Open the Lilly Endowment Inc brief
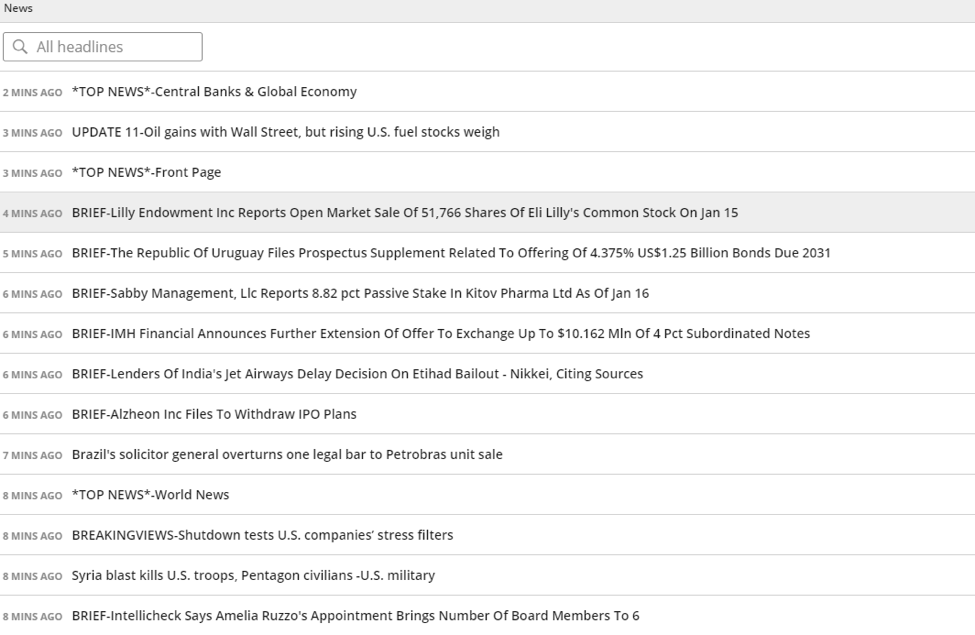Screen dimensions: 975x635 coord(405,213)
